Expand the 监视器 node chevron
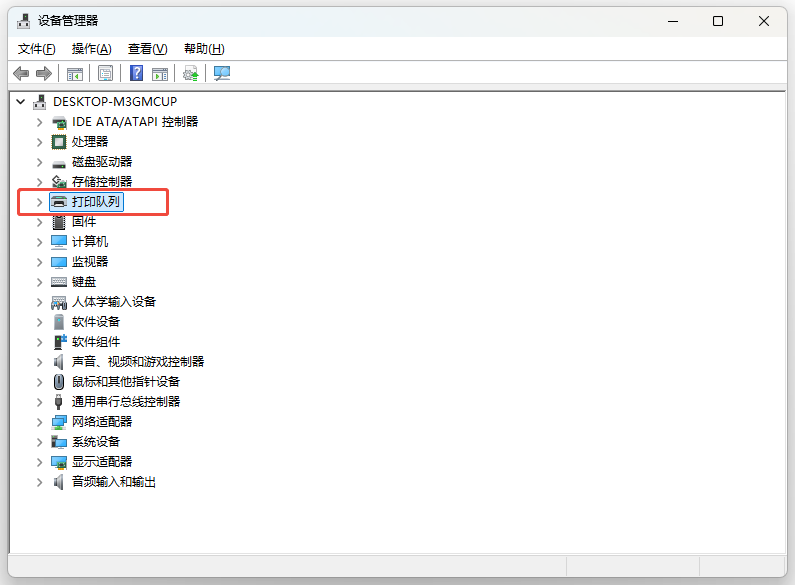Image resolution: width=795 pixels, height=585 pixels. (x=40, y=262)
